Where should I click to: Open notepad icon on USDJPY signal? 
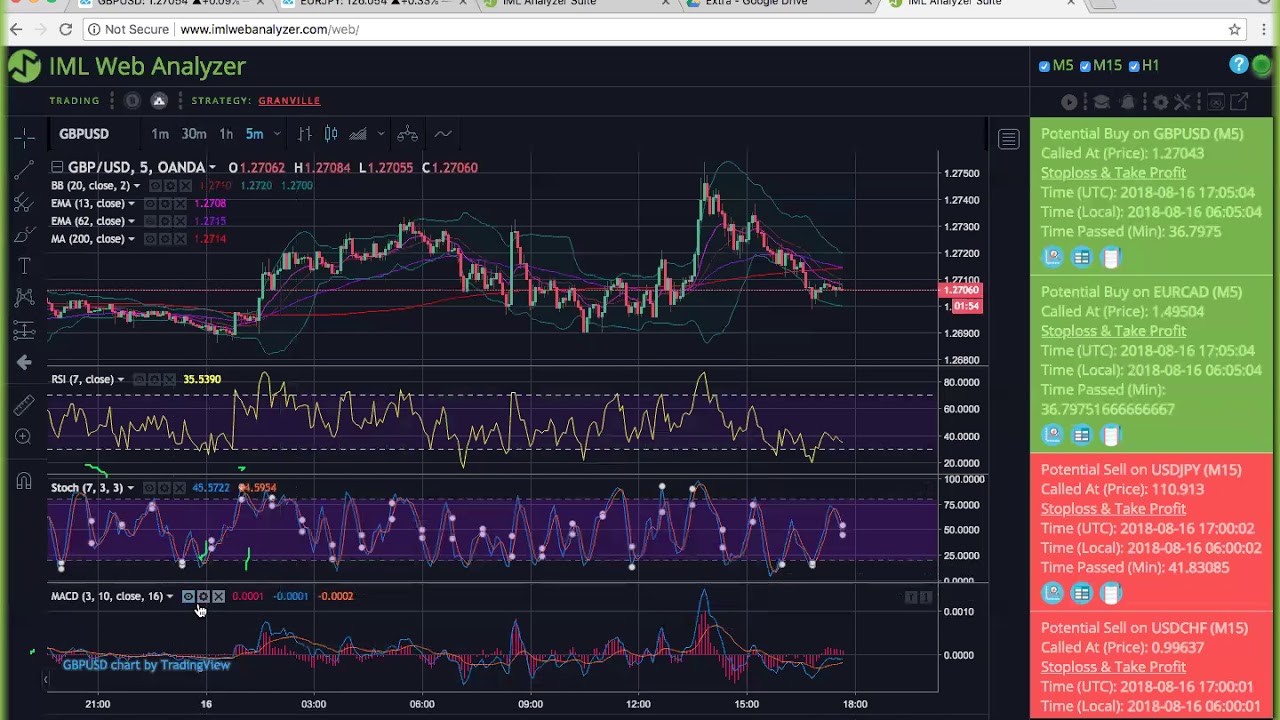1111,593
